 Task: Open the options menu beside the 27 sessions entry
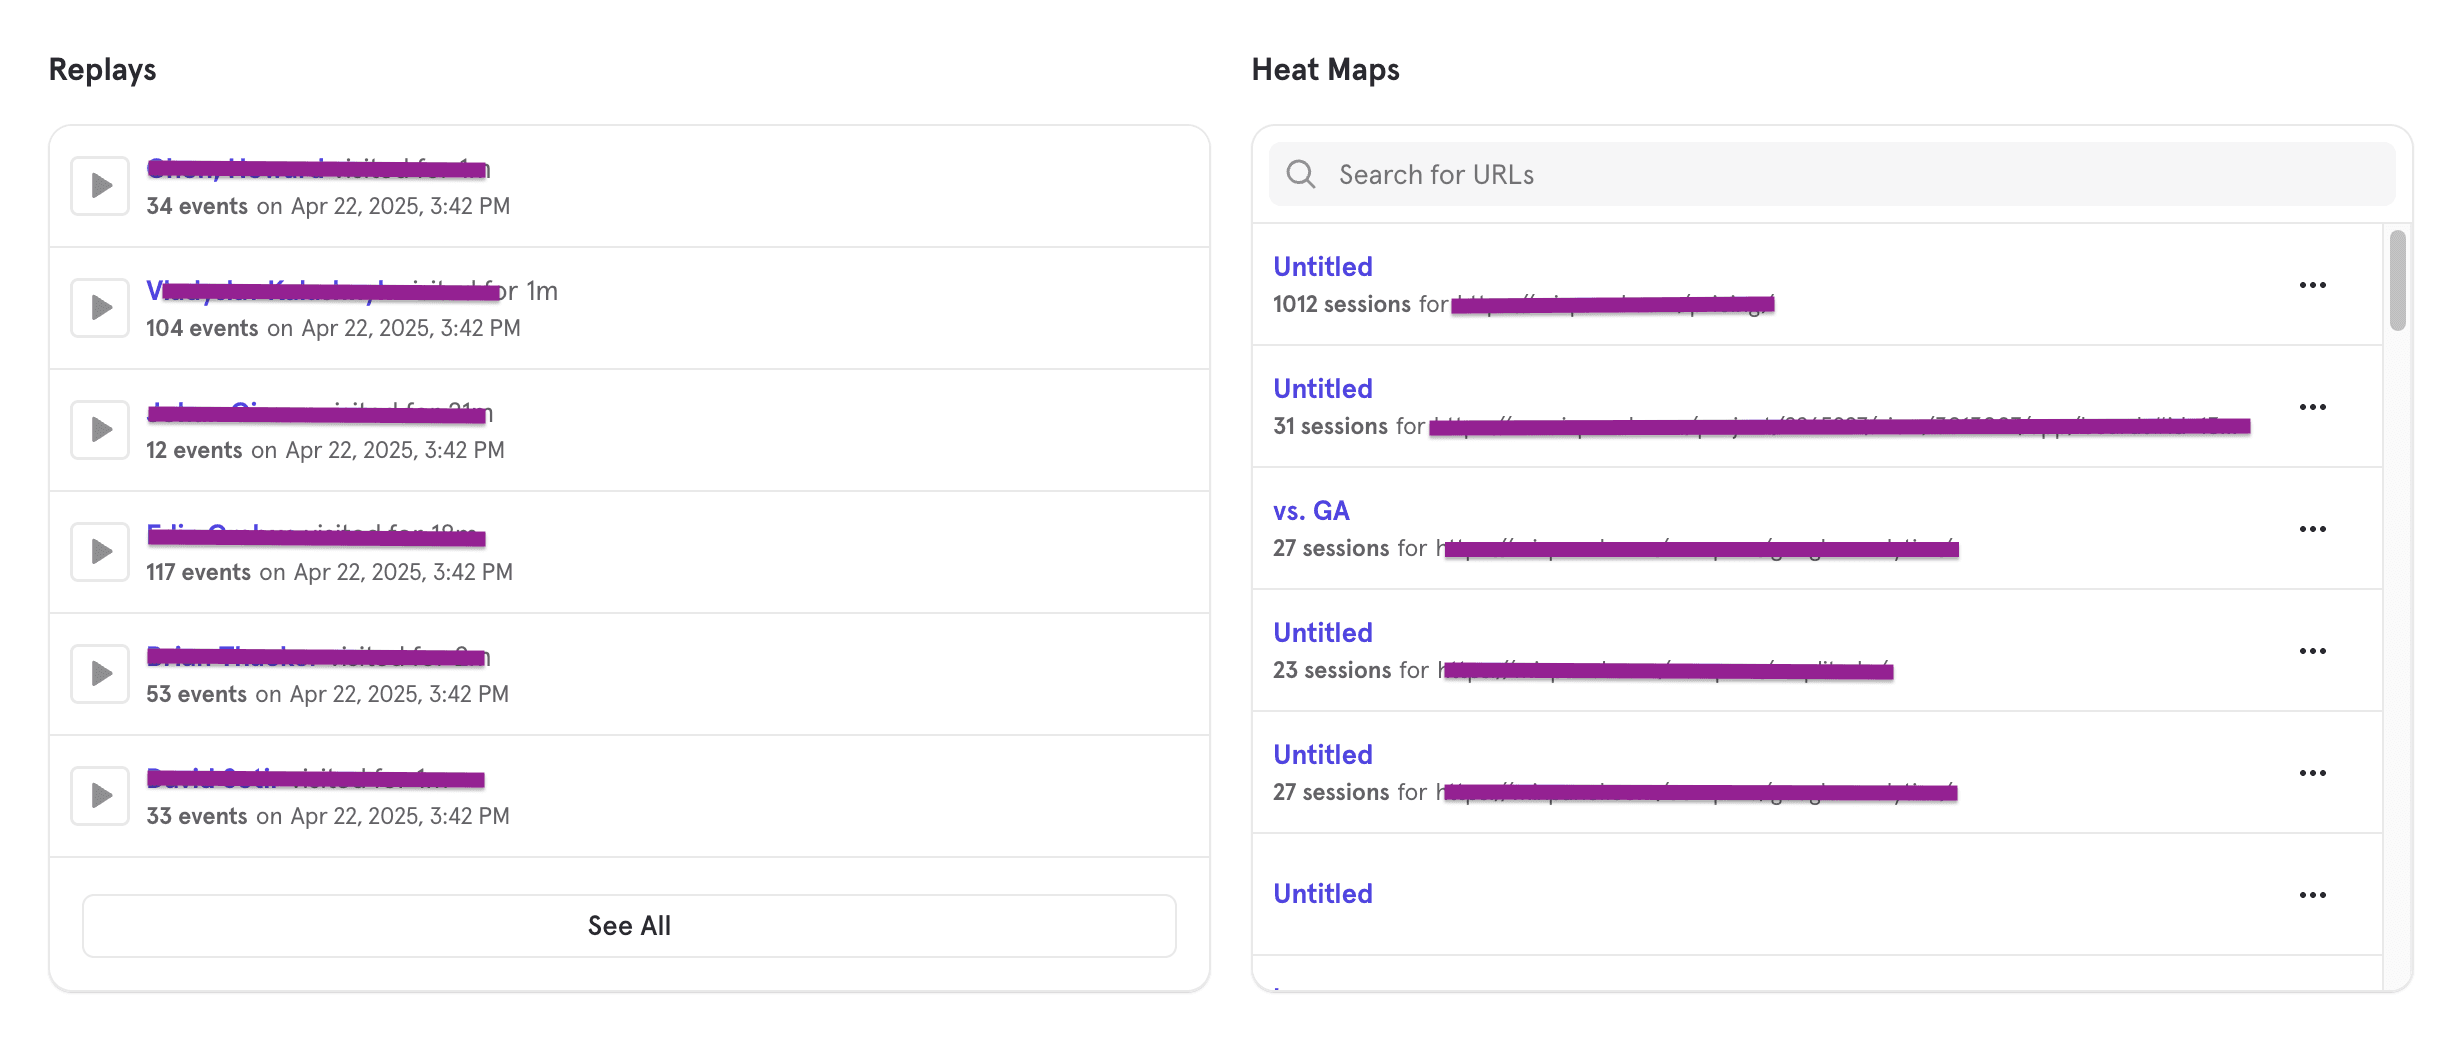click(2315, 771)
